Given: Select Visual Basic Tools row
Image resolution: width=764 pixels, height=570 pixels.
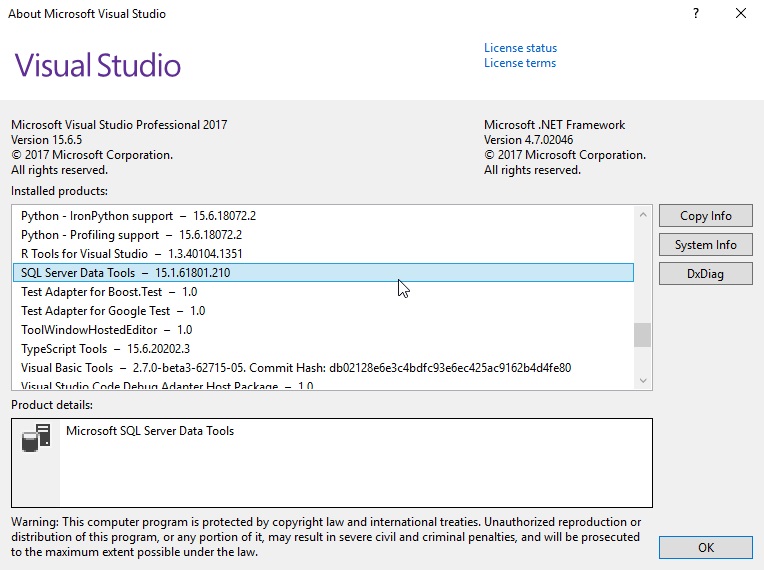Looking at the screenshot, I should 324,368.
